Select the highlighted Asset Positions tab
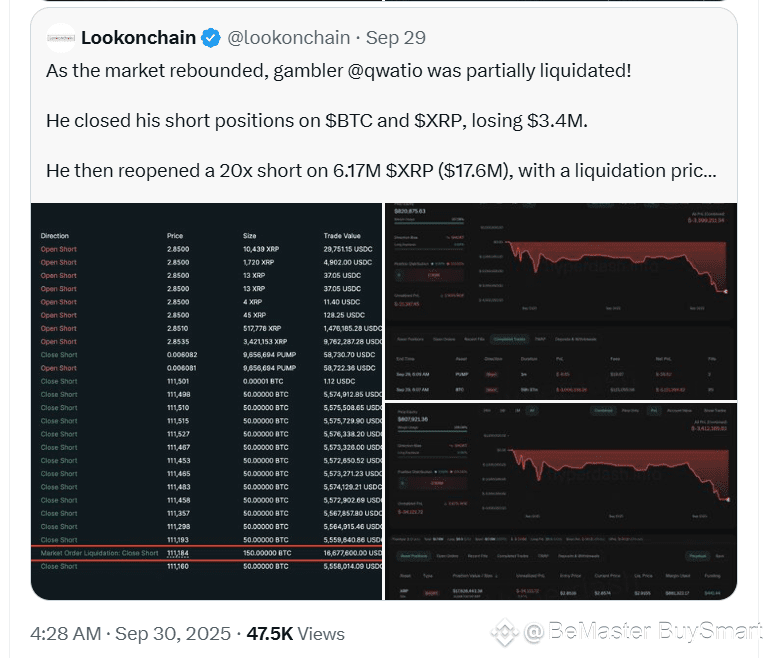The width and height of the screenshot is (770, 658). coord(414,556)
